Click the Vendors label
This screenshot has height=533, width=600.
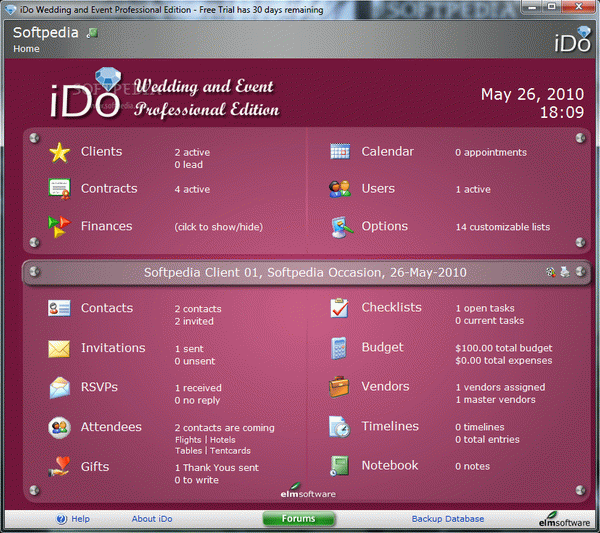coord(385,386)
